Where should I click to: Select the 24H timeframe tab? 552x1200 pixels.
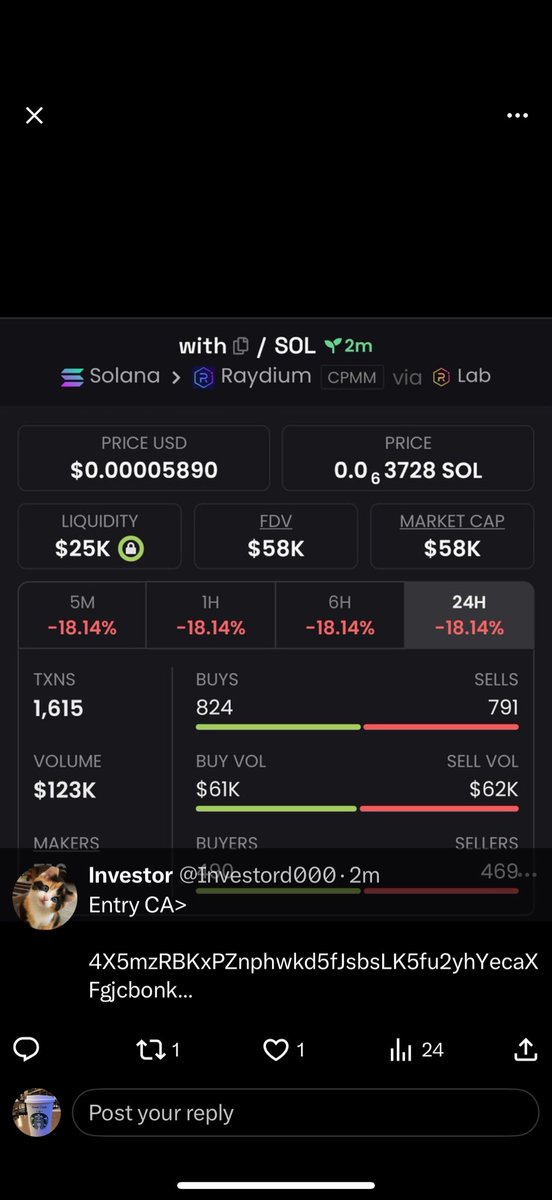coord(469,615)
